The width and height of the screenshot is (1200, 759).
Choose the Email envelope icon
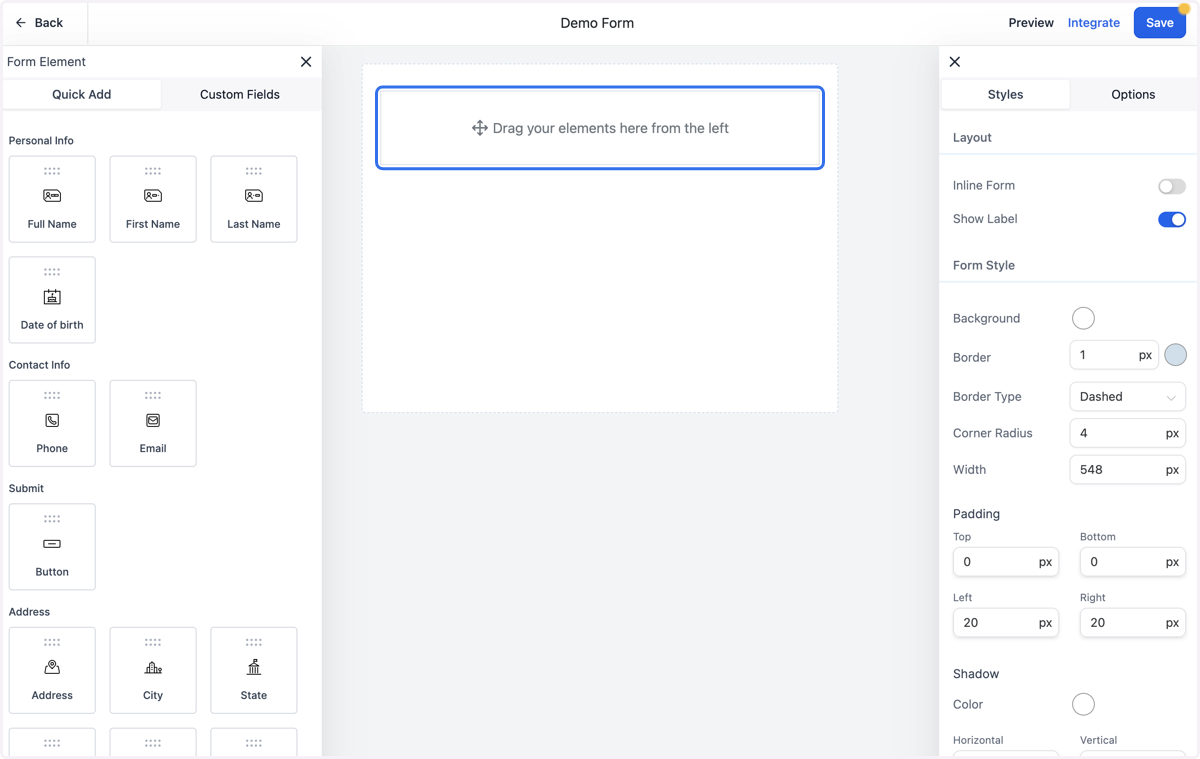click(x=153, y=421)
